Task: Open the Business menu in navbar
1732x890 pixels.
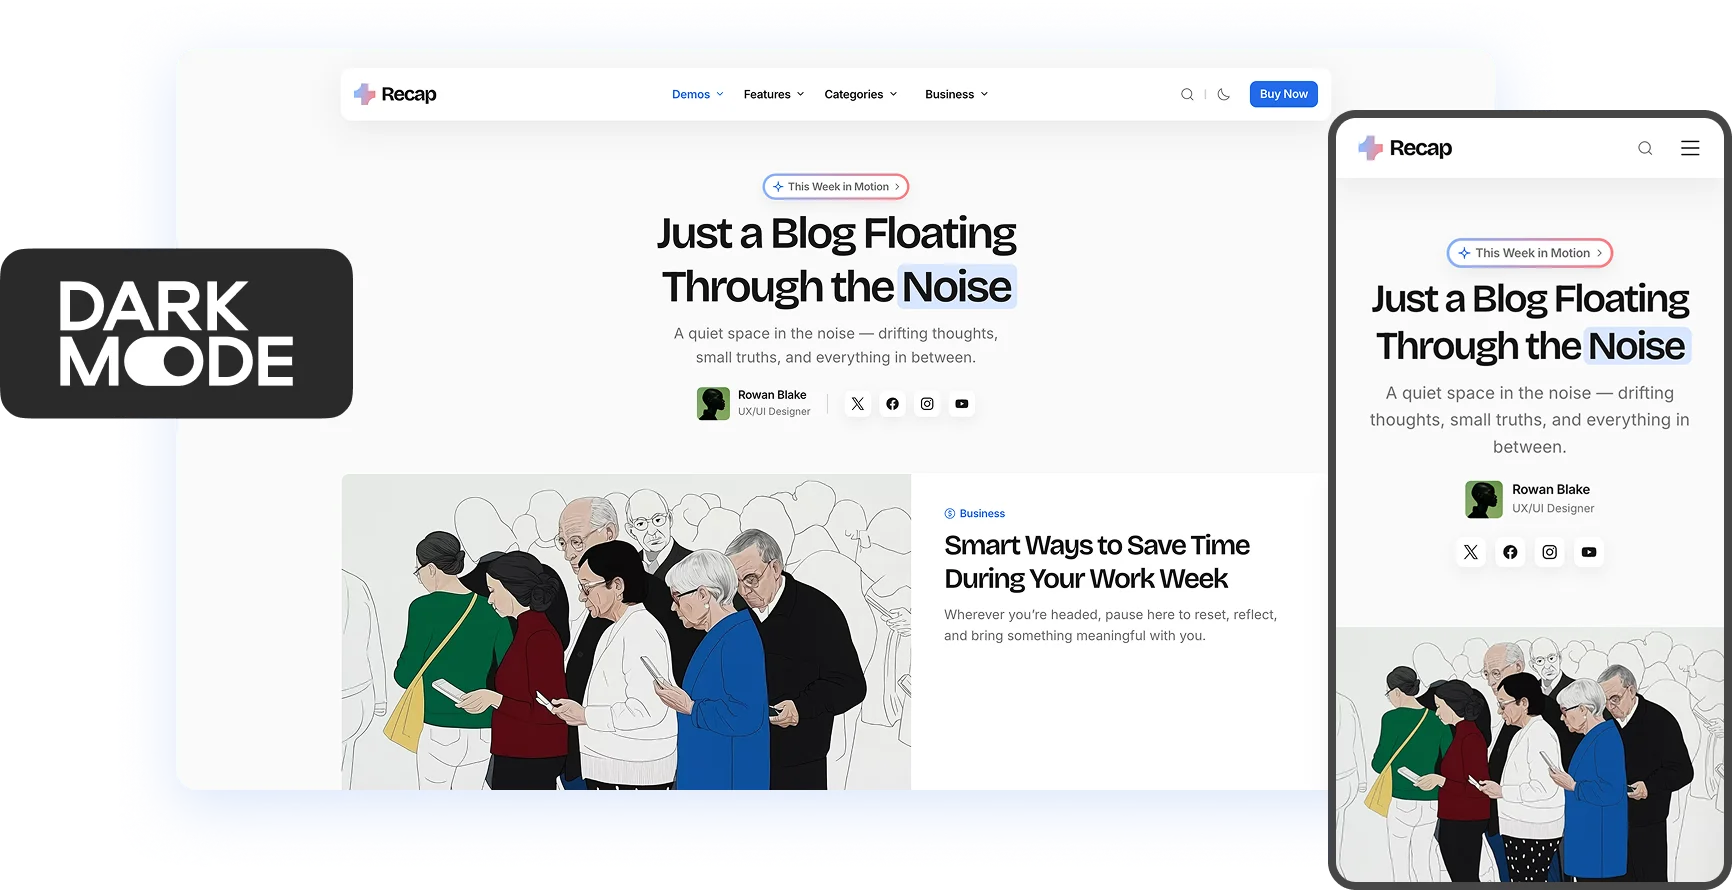Action: click(x=956, y=95)
